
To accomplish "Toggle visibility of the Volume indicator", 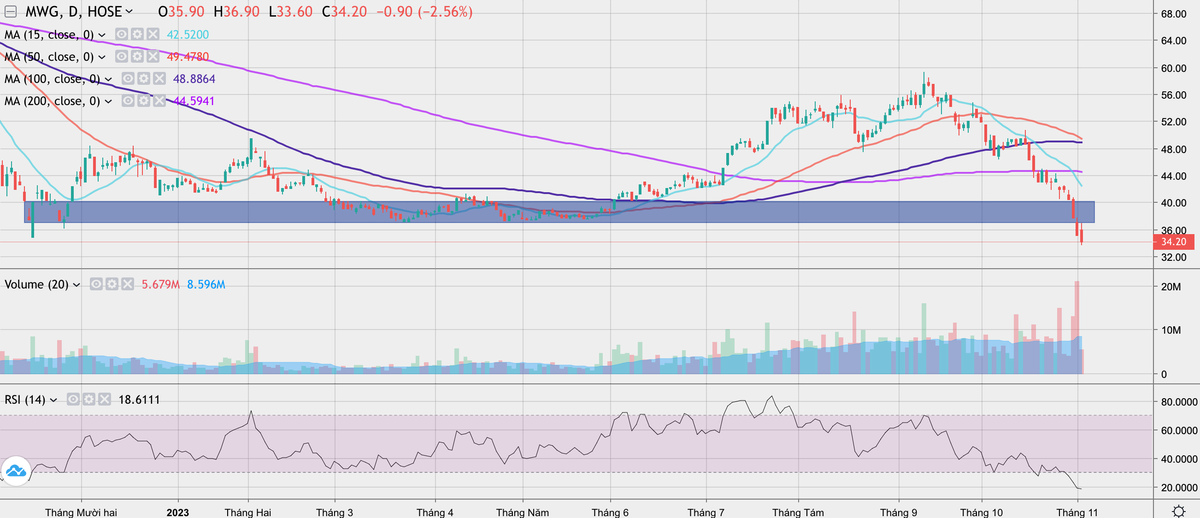I will [x=97, y=285].
